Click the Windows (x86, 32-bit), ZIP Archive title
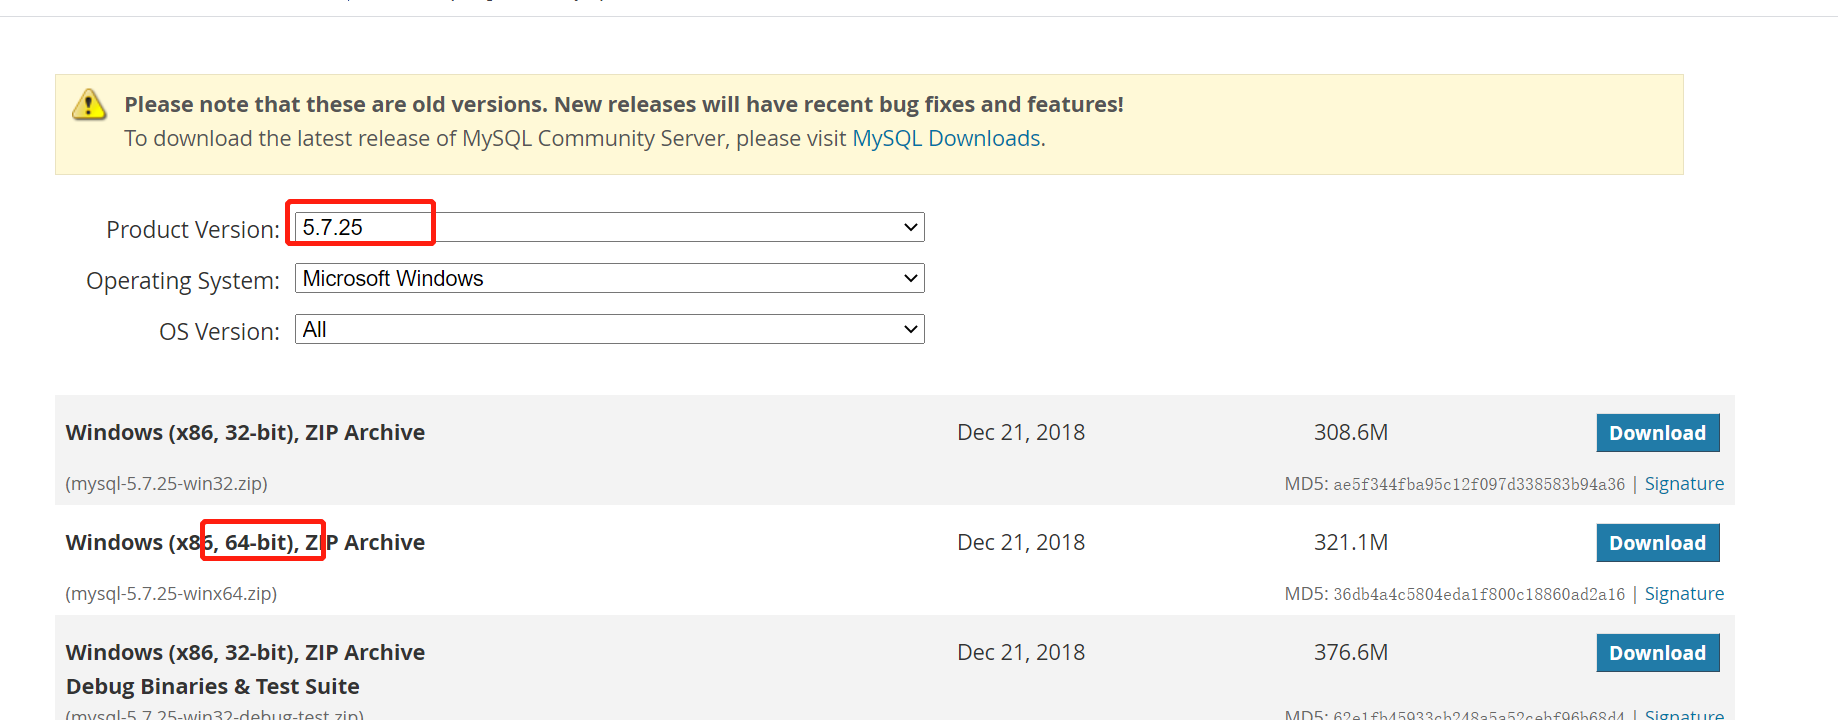This screenshot has width=1838, height=720. pyautogui.click(x=245, y=432)
